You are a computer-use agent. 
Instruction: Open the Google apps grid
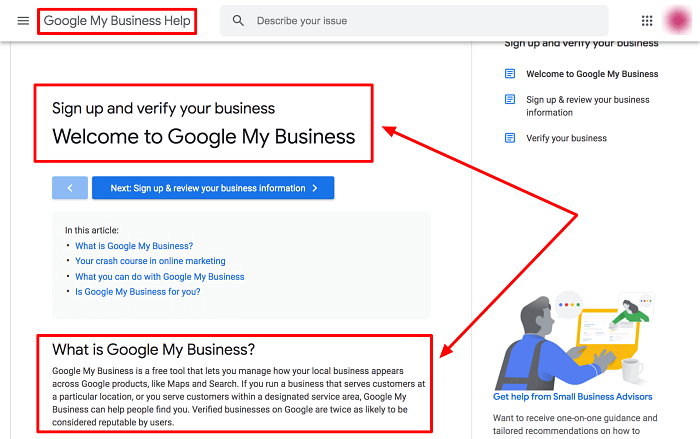tap(647, 21)
